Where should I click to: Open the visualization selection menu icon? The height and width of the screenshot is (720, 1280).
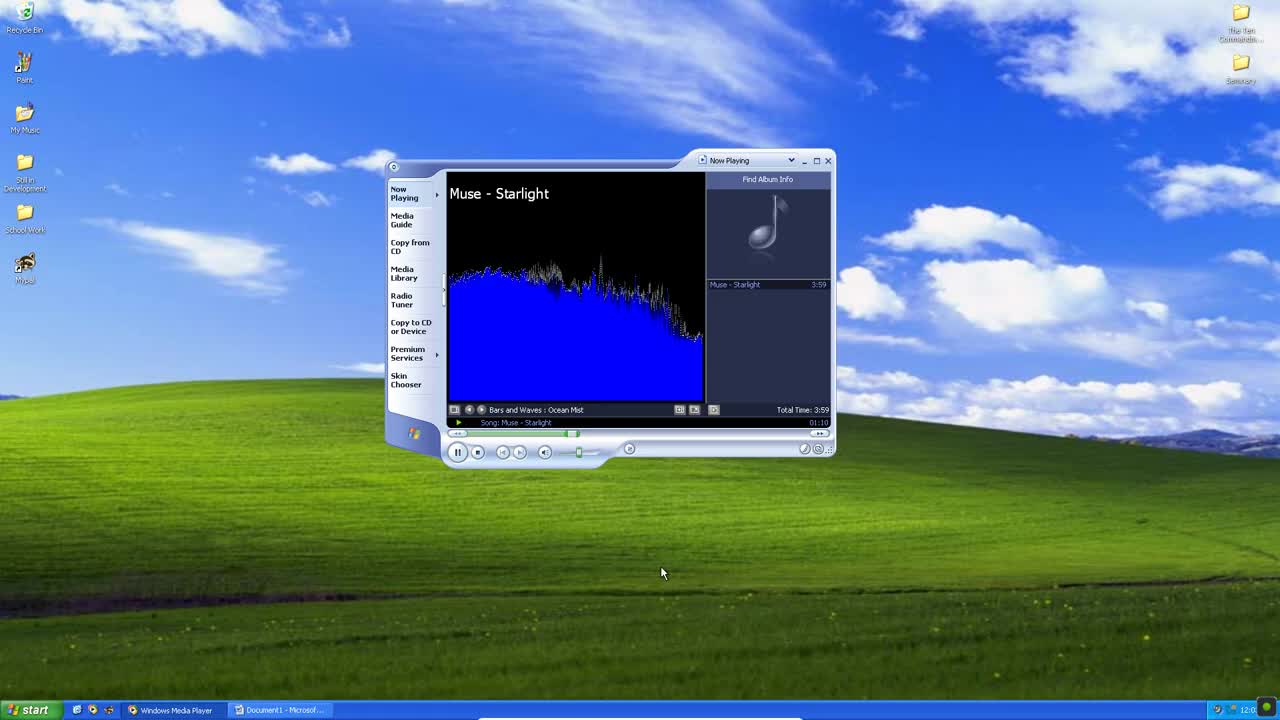tap(454, 409)
